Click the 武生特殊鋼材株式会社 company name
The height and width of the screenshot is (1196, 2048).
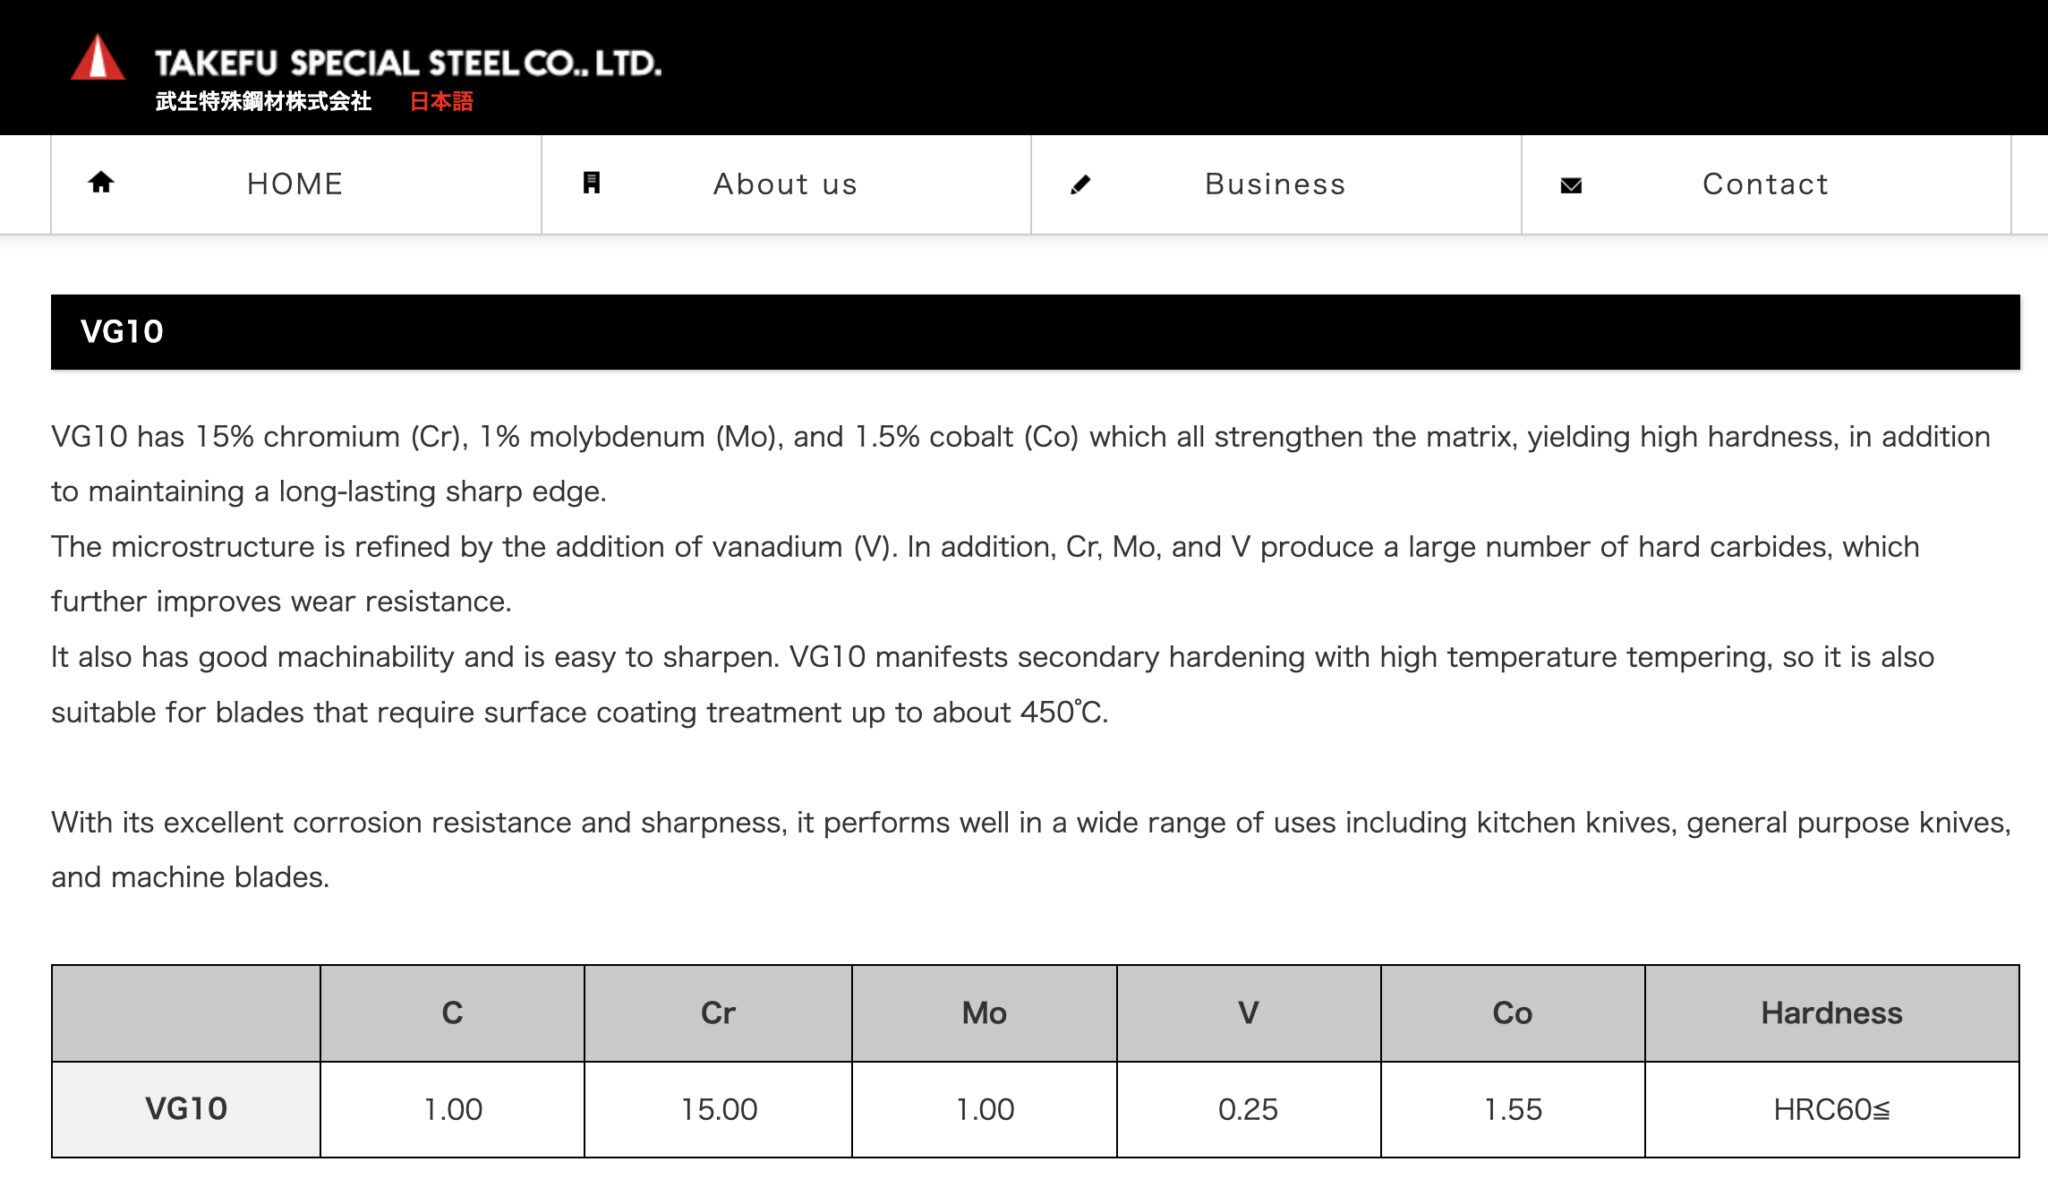(x=260, y=100)
